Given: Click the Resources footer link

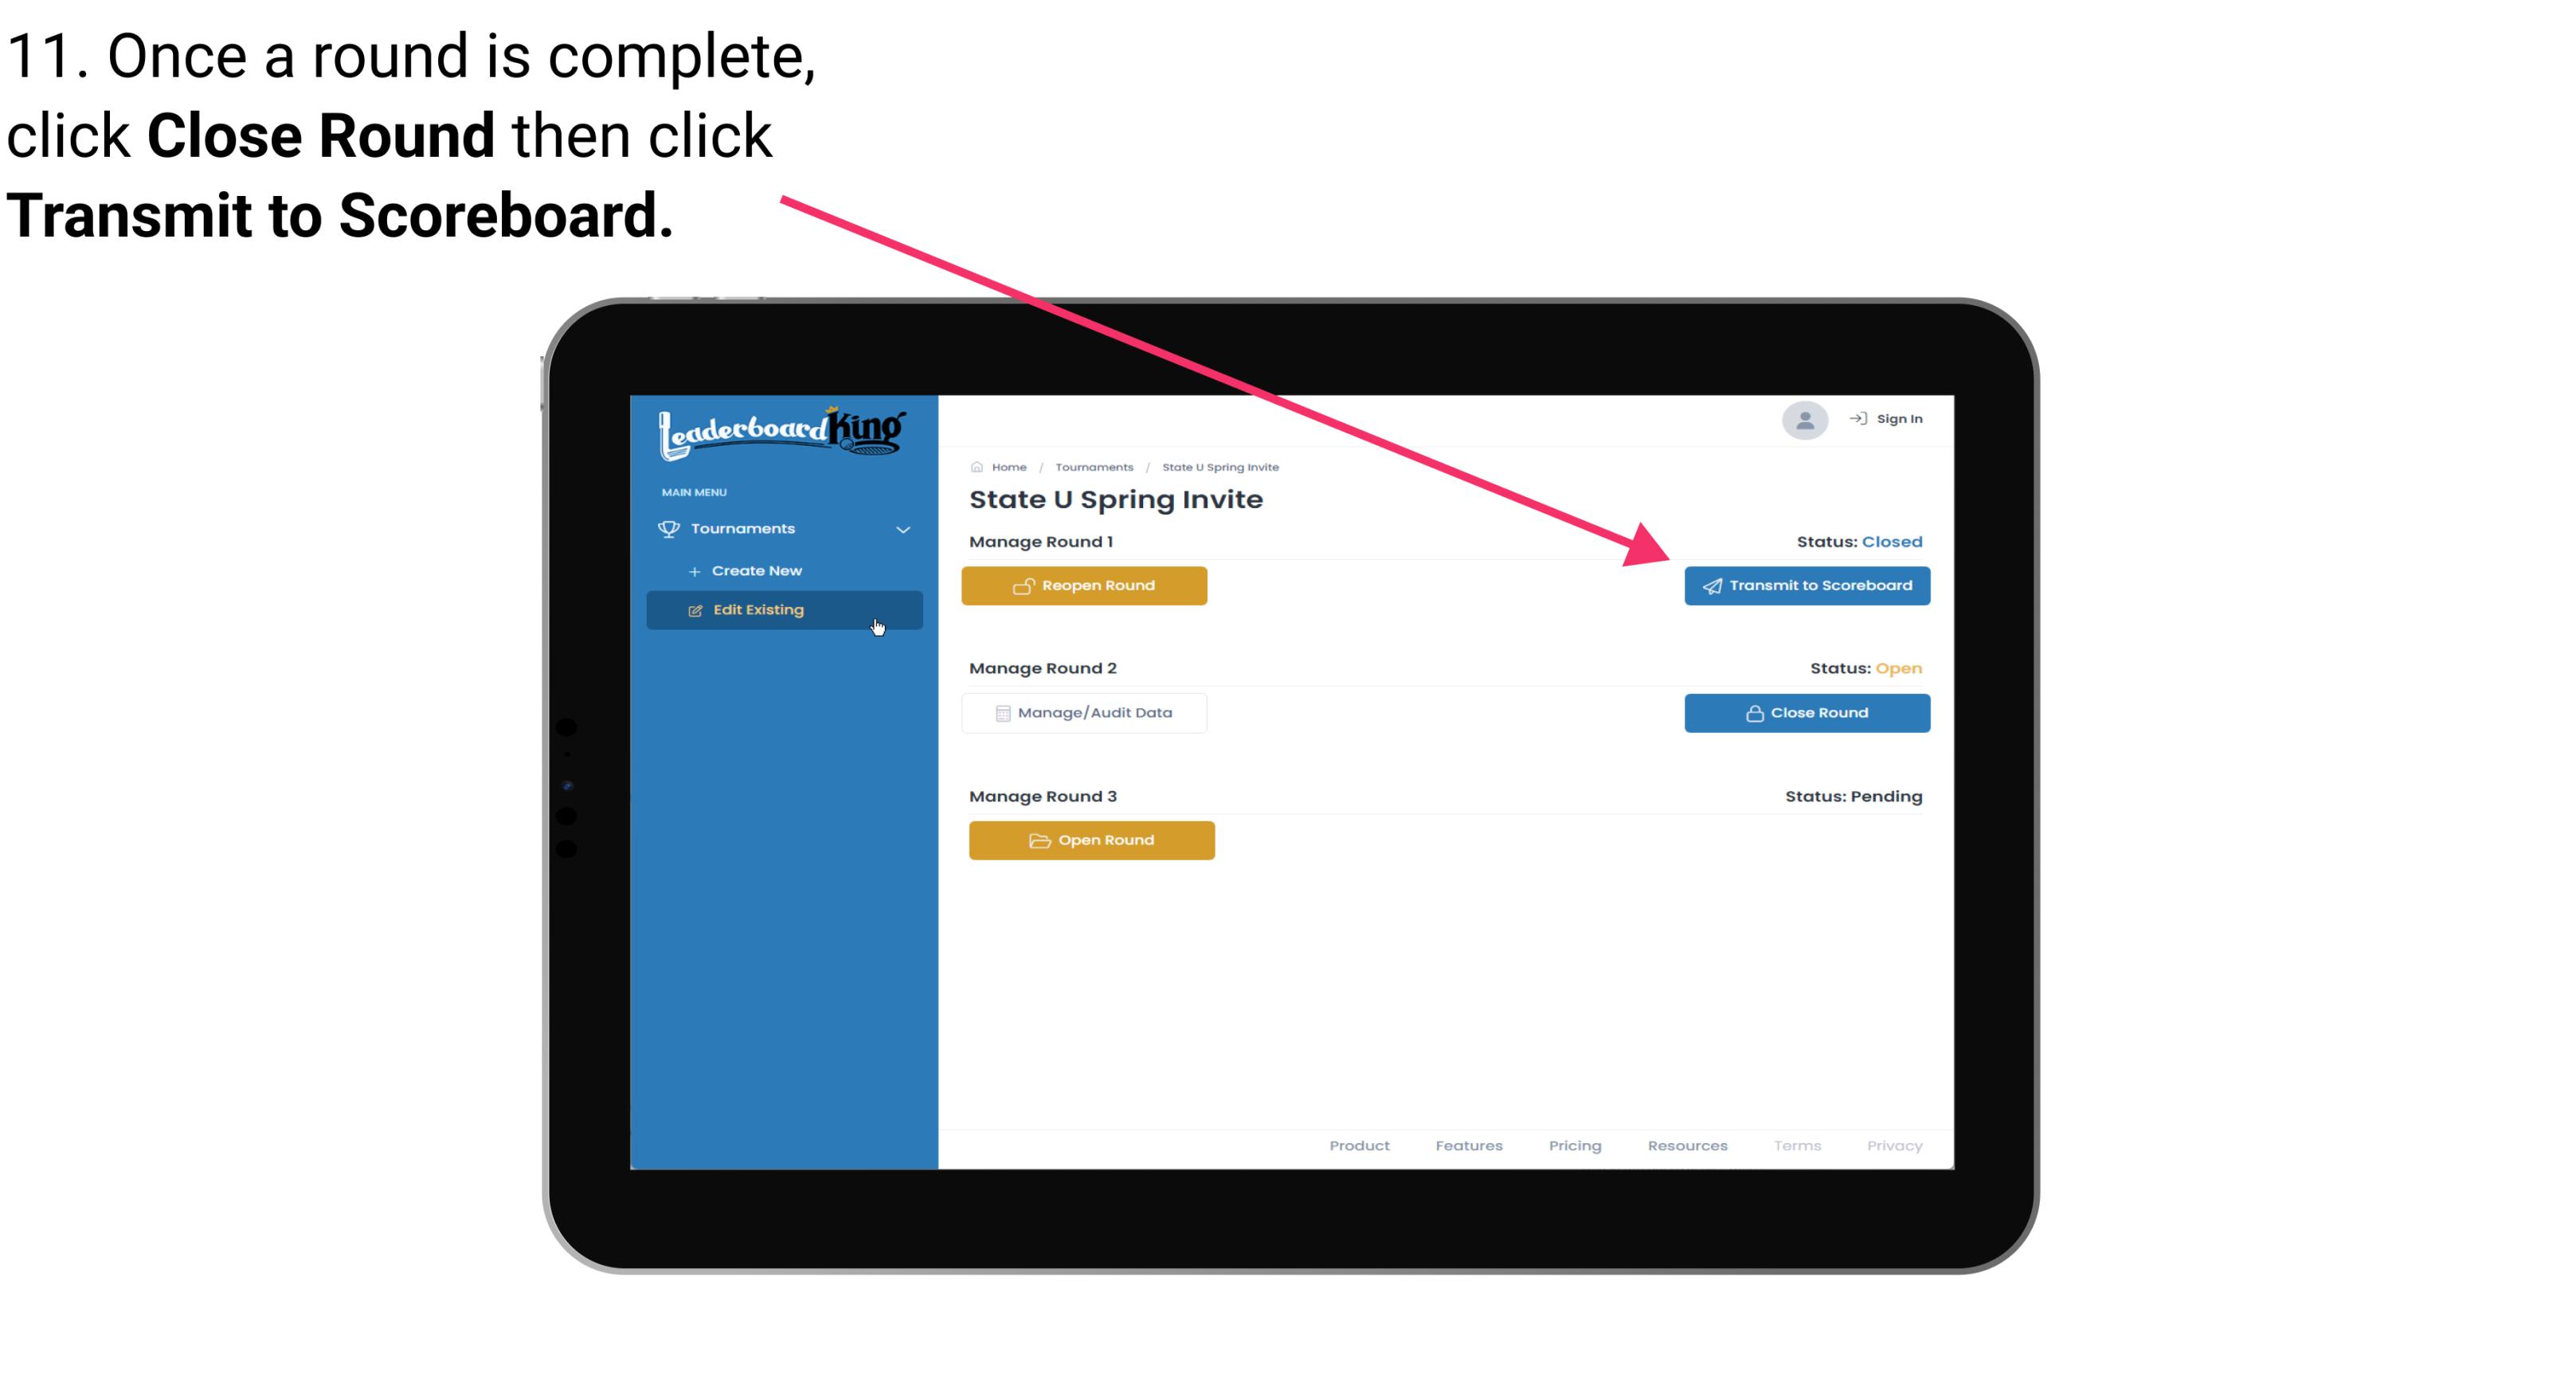Looking at the screenshot, I should point(1687,1145).
